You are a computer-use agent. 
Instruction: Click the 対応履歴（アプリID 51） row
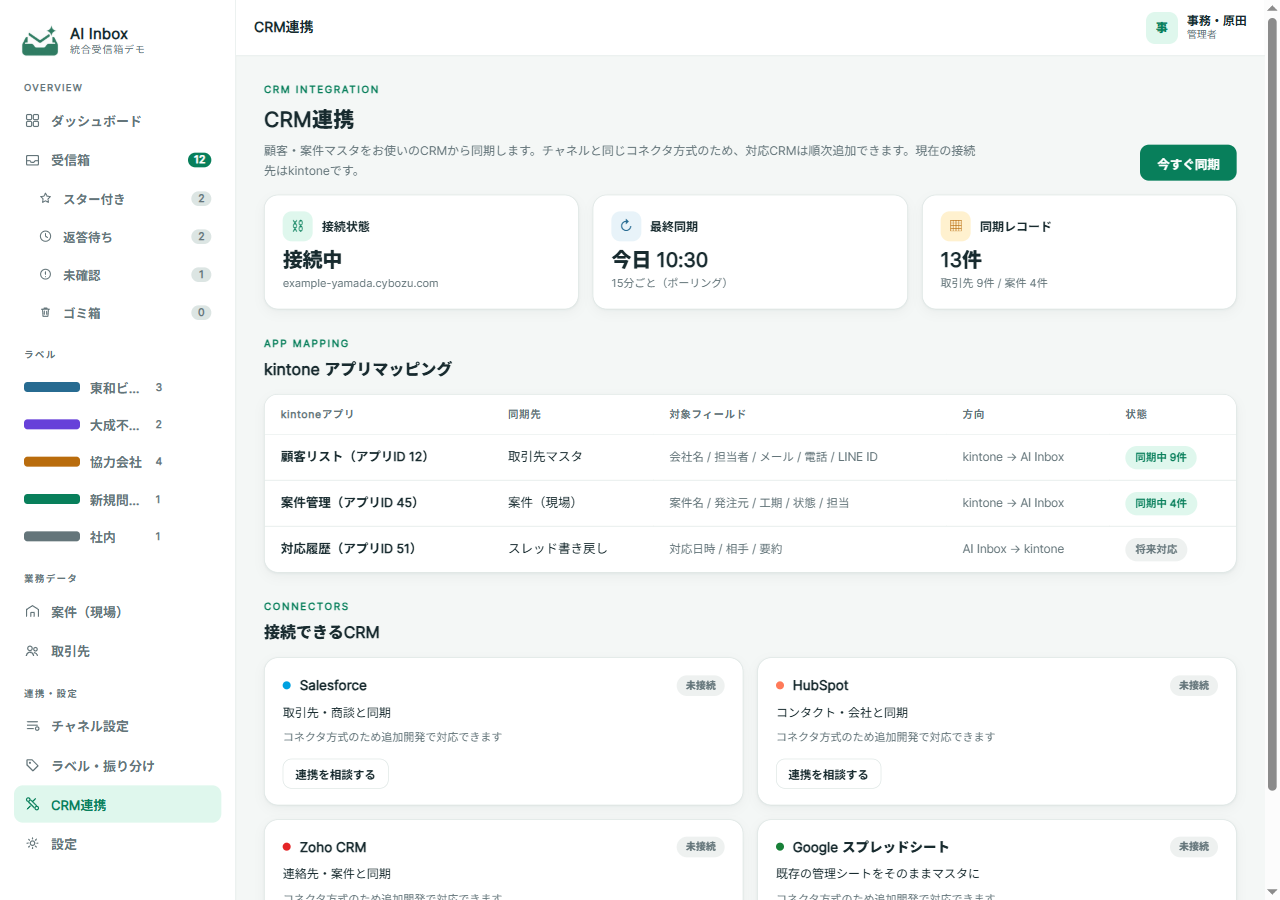(x=750, y=549)
